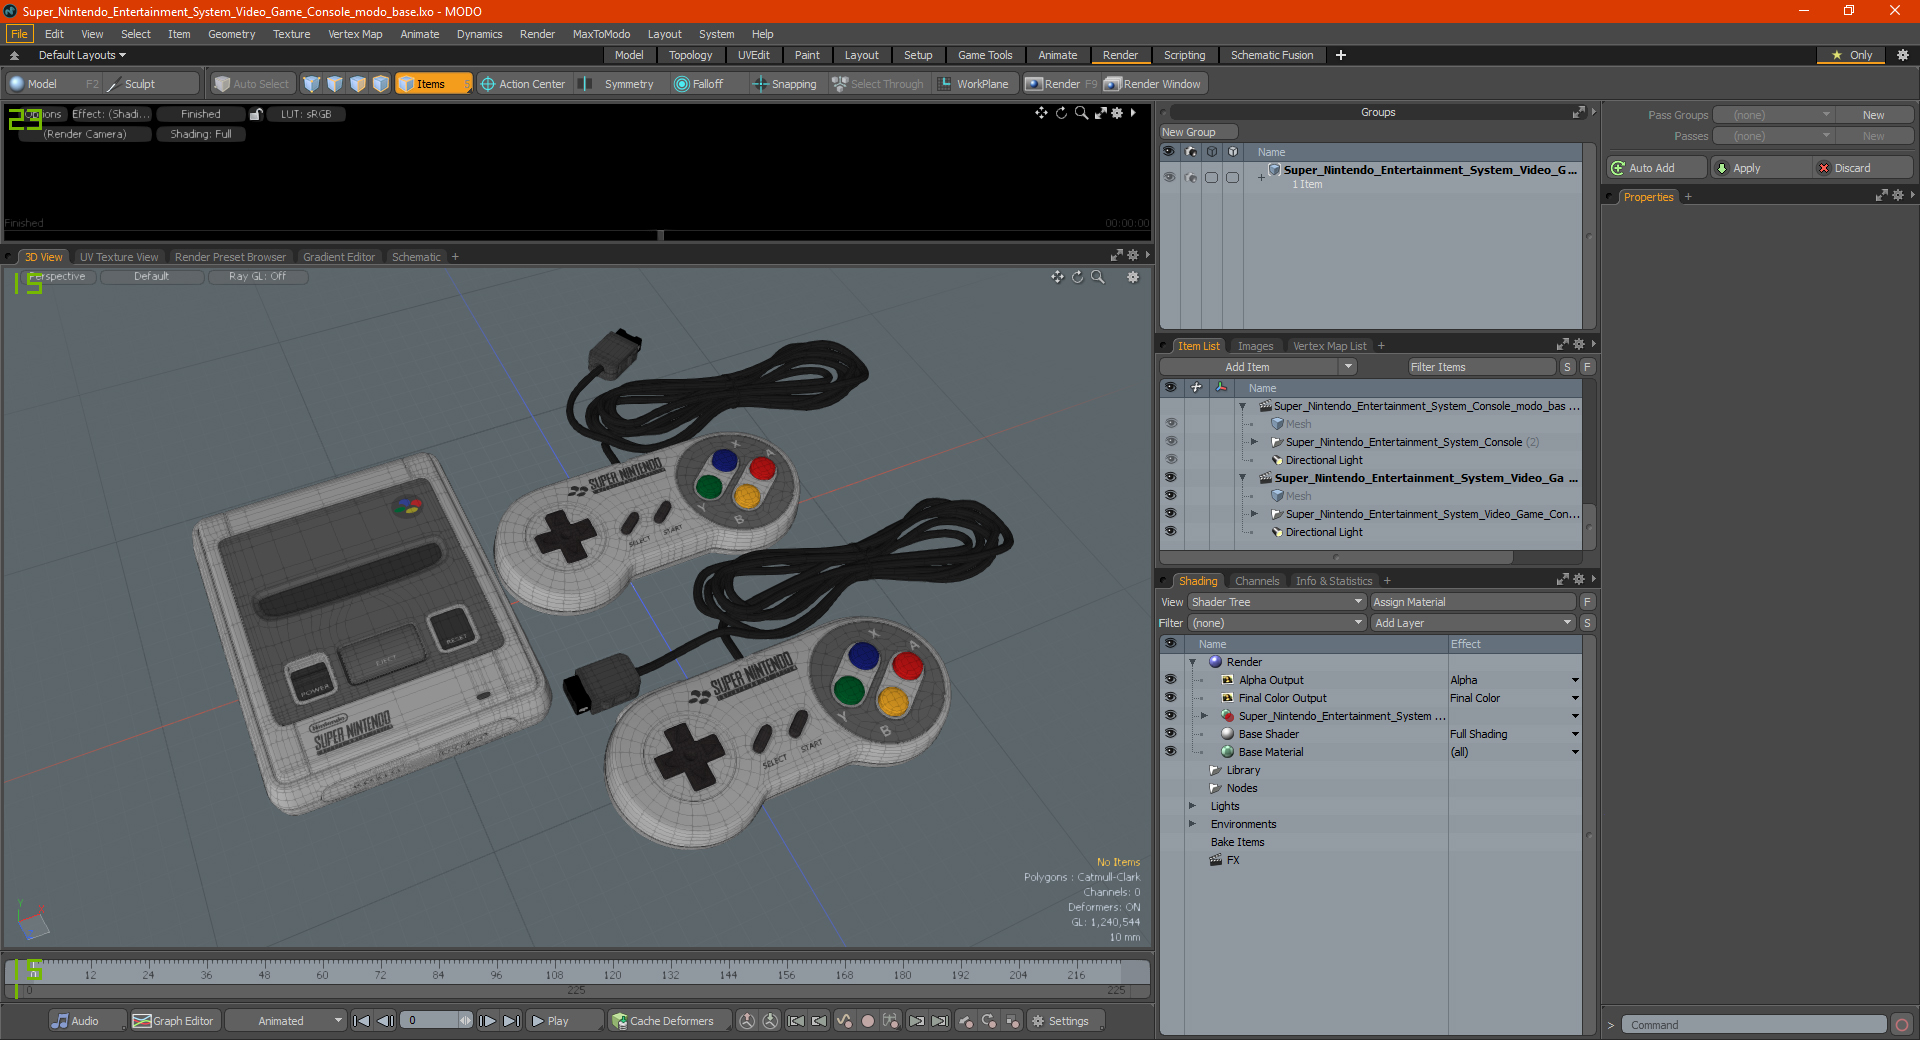This screenshot has height=1040, width=1920.
Task: Open Default Layouts dropdown
Action: point(83,55)
